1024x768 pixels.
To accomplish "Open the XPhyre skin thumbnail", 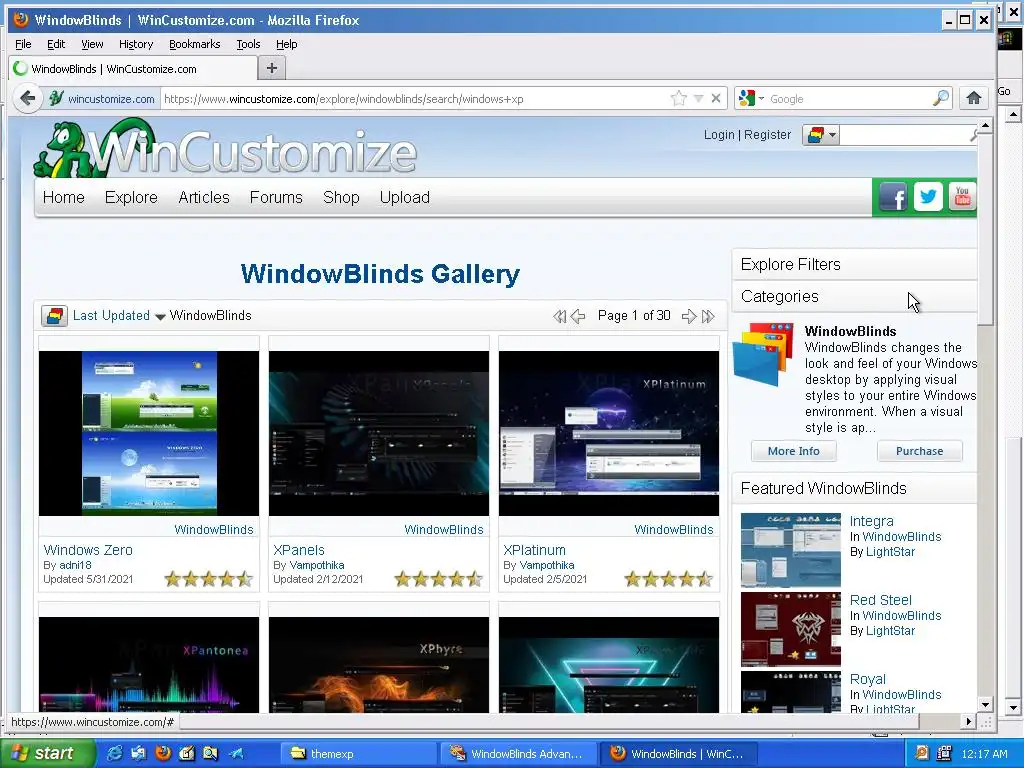I will click(379, 665).
